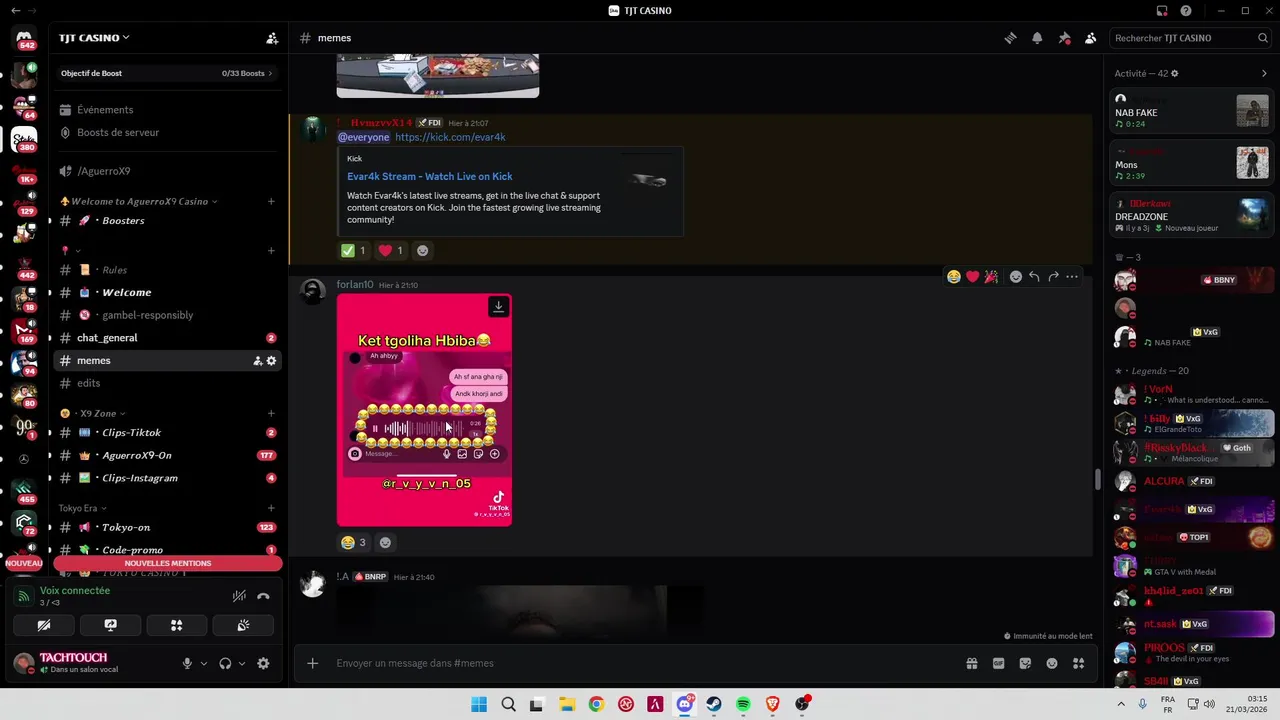This screenshot has width=1280, height=720.
Task: Open the kick.com/evar4k link
Action: 450,137
